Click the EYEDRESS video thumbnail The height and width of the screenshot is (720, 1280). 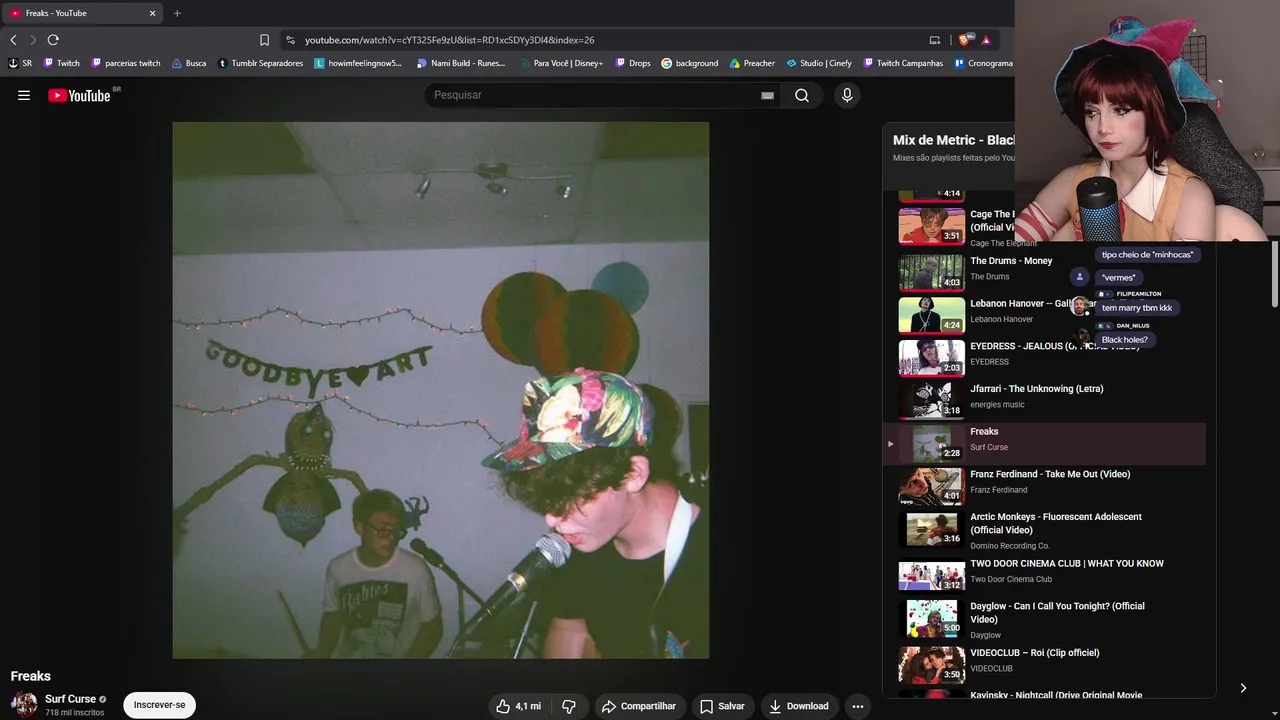(x=932, y=358)
